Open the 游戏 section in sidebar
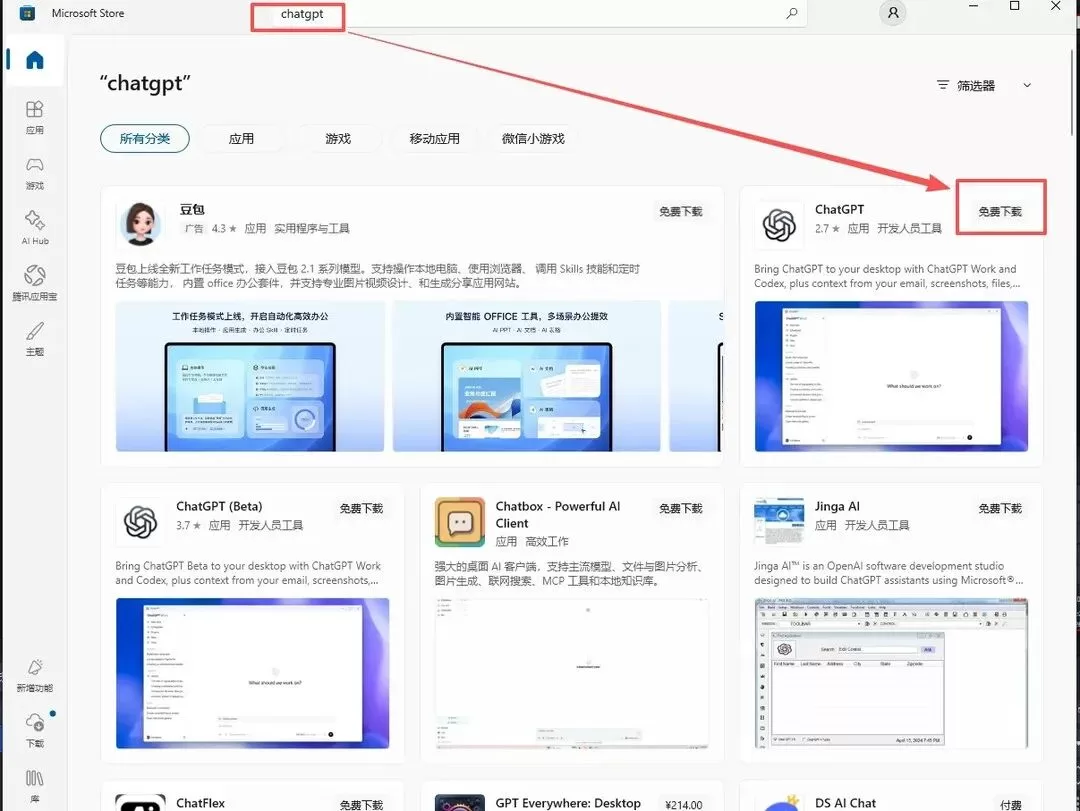 tap(34, 172)
